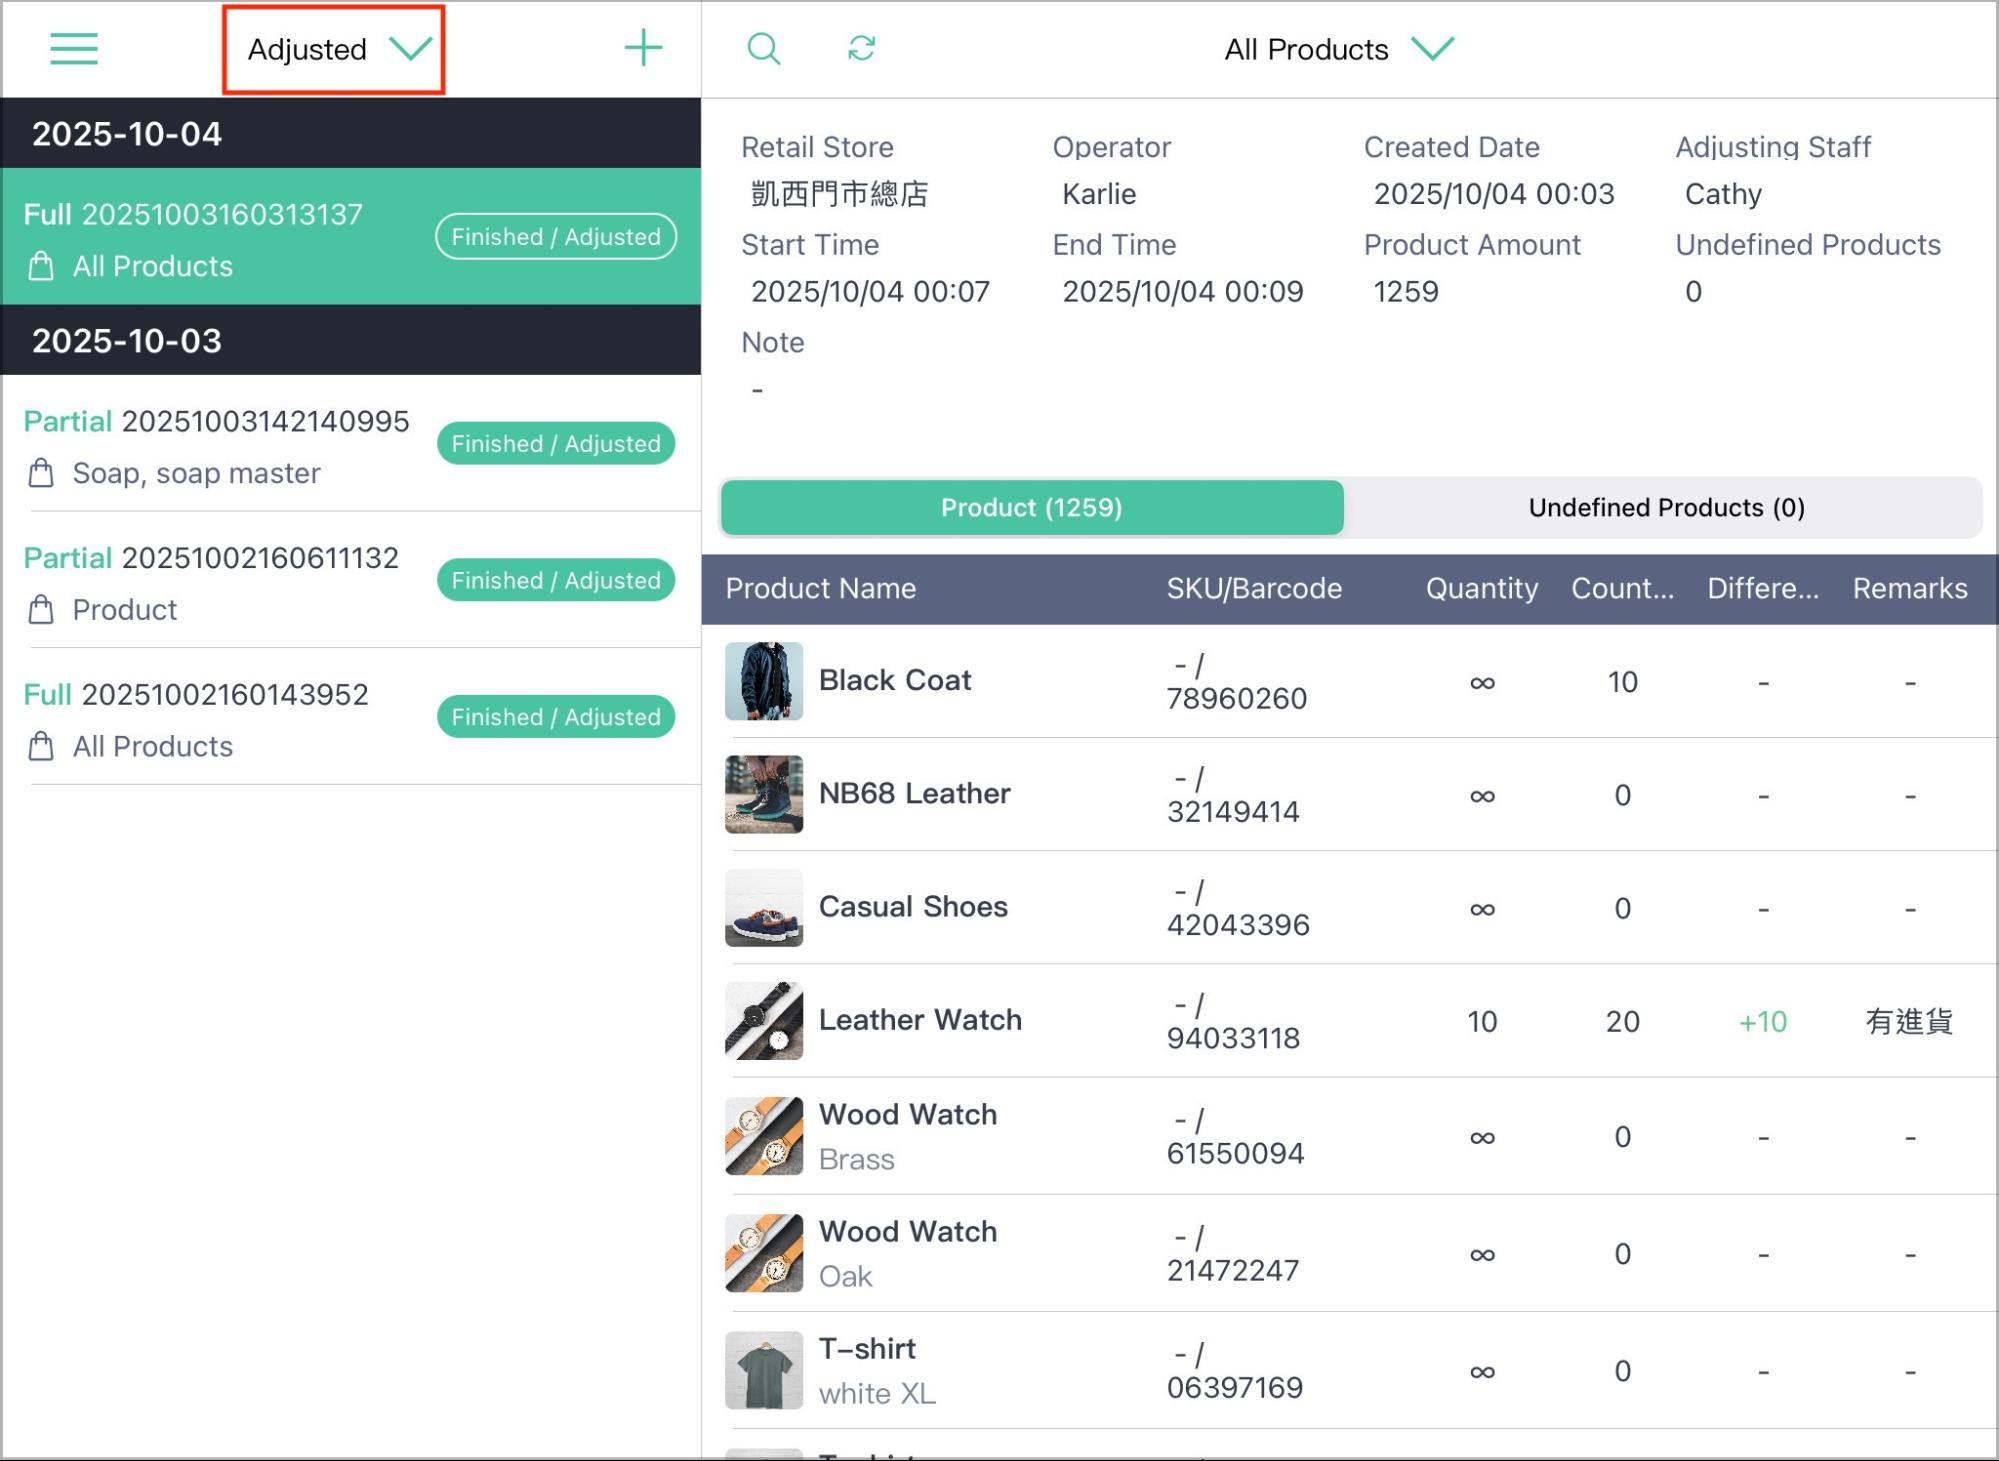Viewport: 1999px width, 1461px height.
Task: Open product search magnifier icon
Action: (764, 48)
